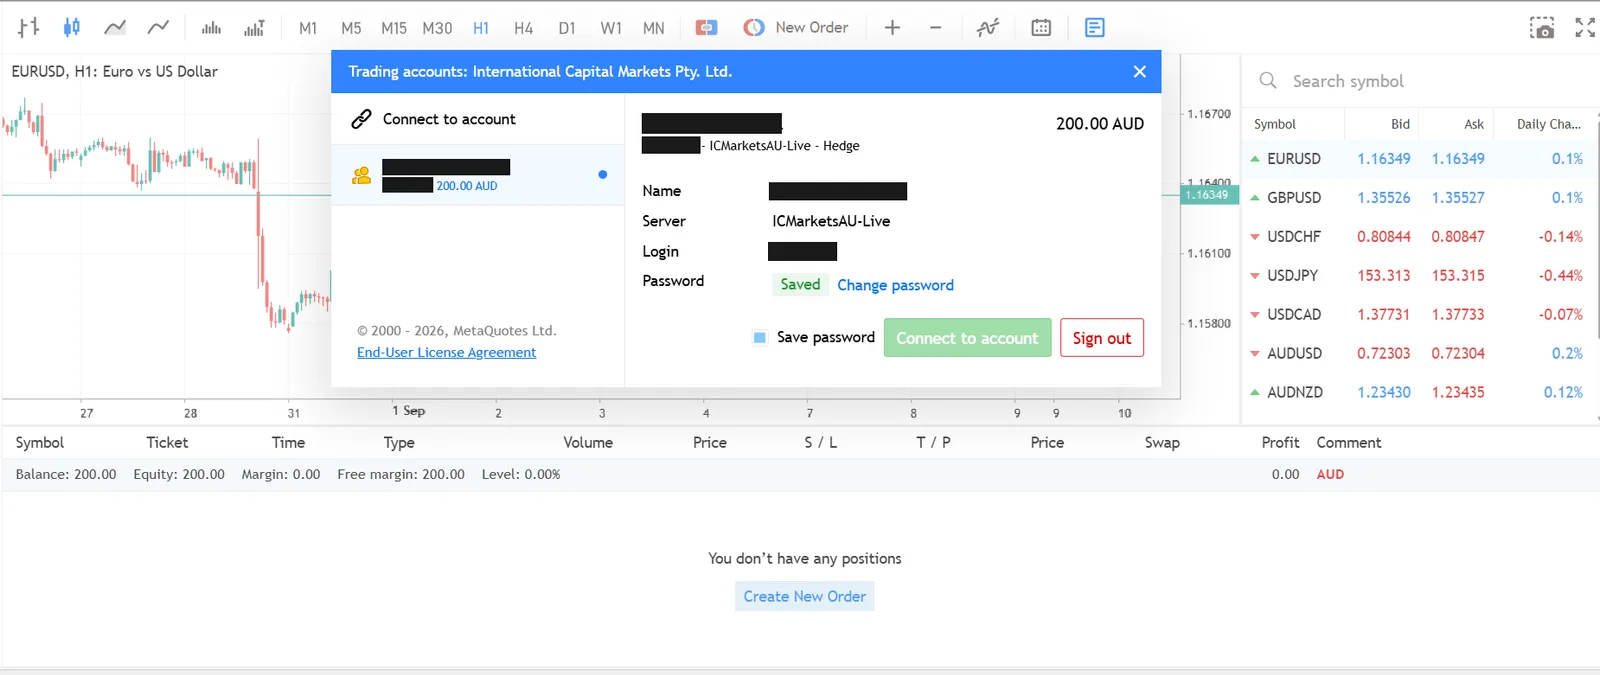1600x675 pixels.
Task: Click the green Saved password status label
Action: pyautogui.click(x=800, y=285)
